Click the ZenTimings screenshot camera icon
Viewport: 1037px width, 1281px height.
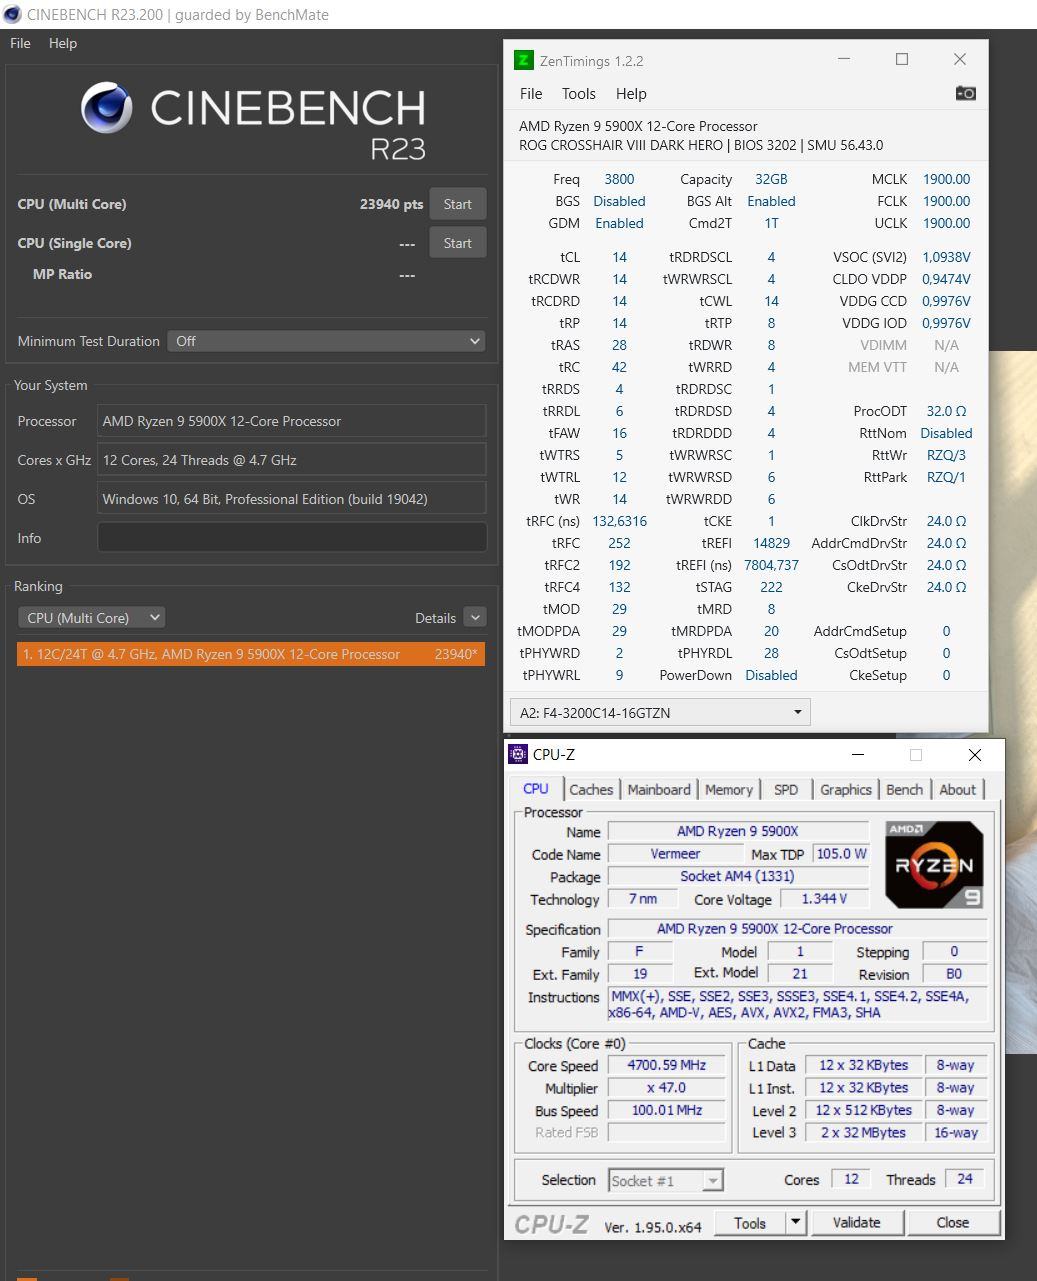(965, 93)
